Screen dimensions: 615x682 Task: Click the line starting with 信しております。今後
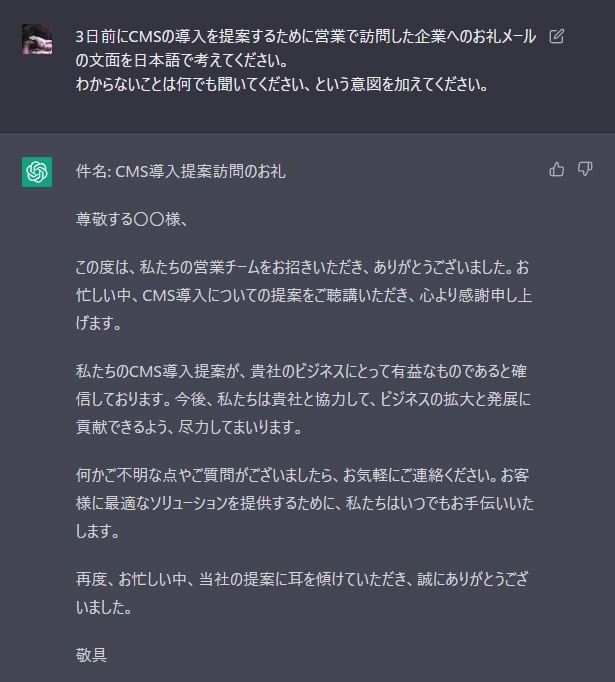pyautogui.click(x=303, y=399)
